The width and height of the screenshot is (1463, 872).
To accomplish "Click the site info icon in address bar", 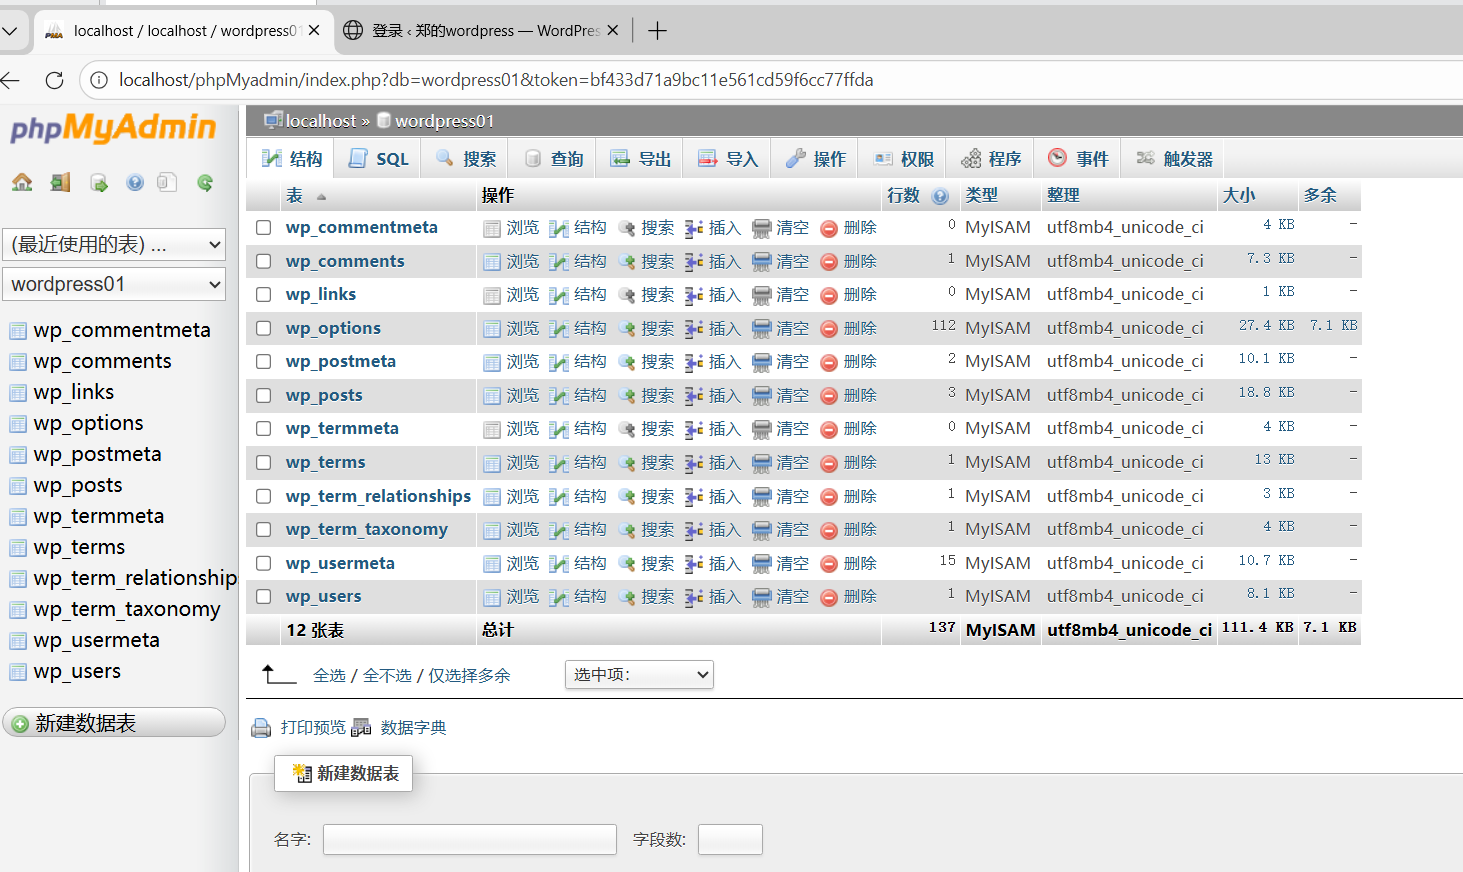I will 99,80.
